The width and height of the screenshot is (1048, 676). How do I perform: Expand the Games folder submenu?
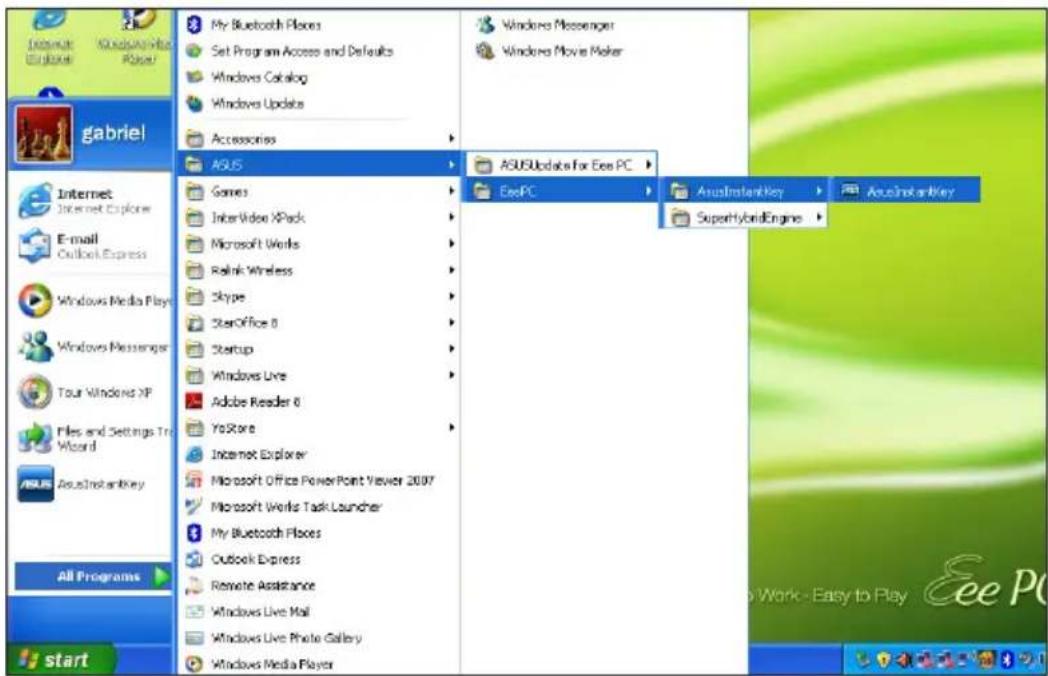tap(319, 191)
